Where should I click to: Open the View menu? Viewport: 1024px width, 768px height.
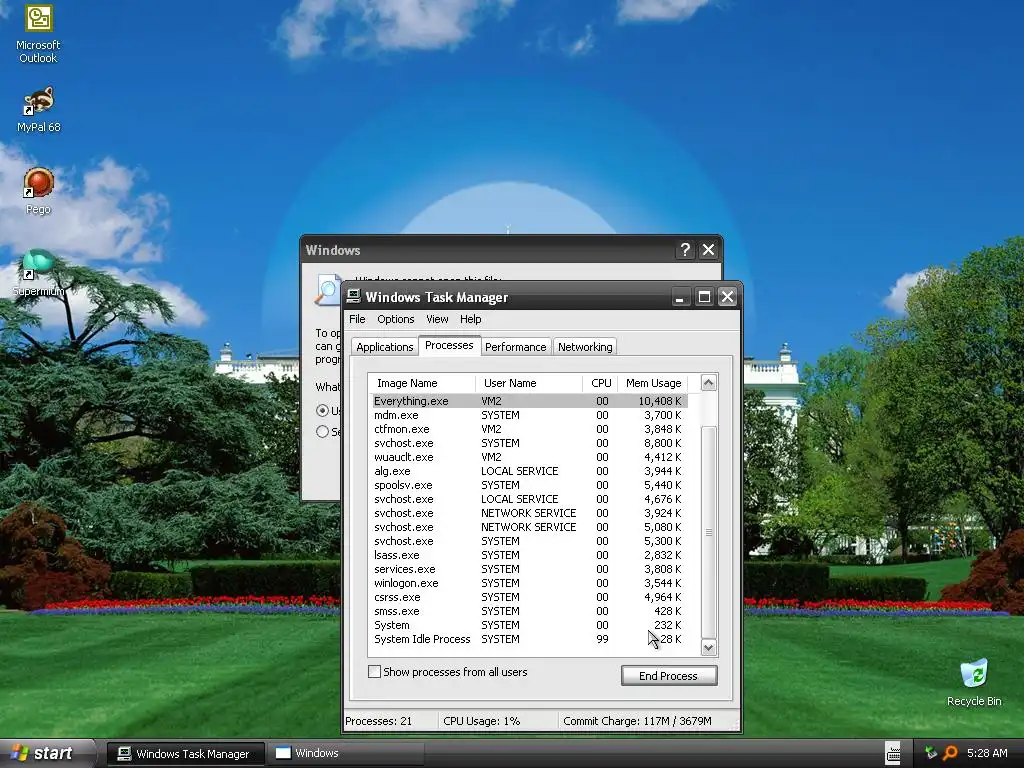coord(437,319)
